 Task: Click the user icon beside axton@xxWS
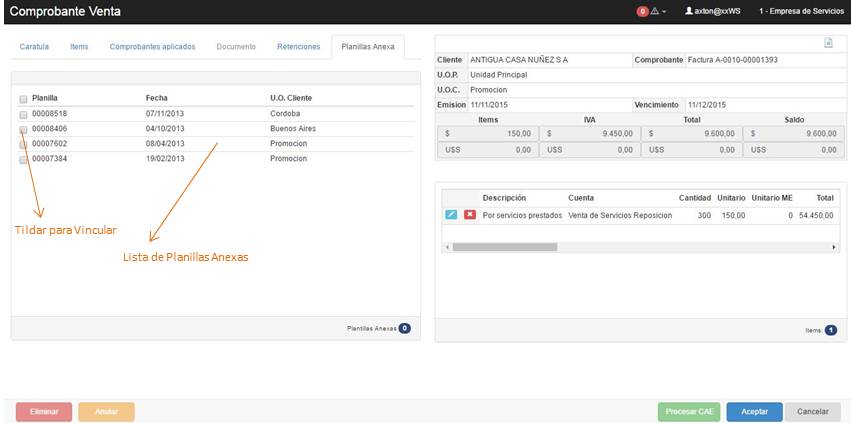tap(688, 11)
